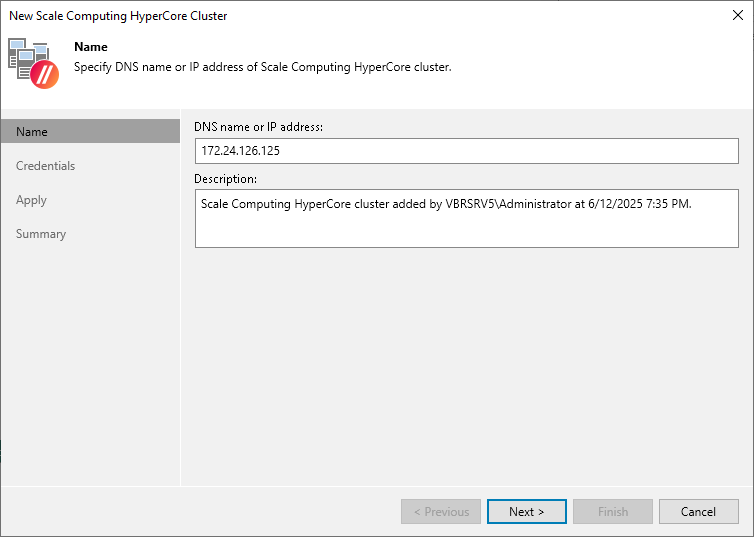Go to the Credentials wizard step
The width and height of the screenshot is (754, 537).
click(46, 166)
